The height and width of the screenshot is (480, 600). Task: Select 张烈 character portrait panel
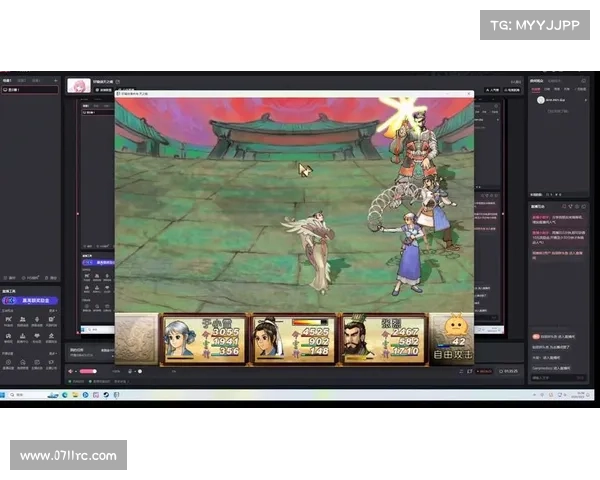click(x=384, y=340)
